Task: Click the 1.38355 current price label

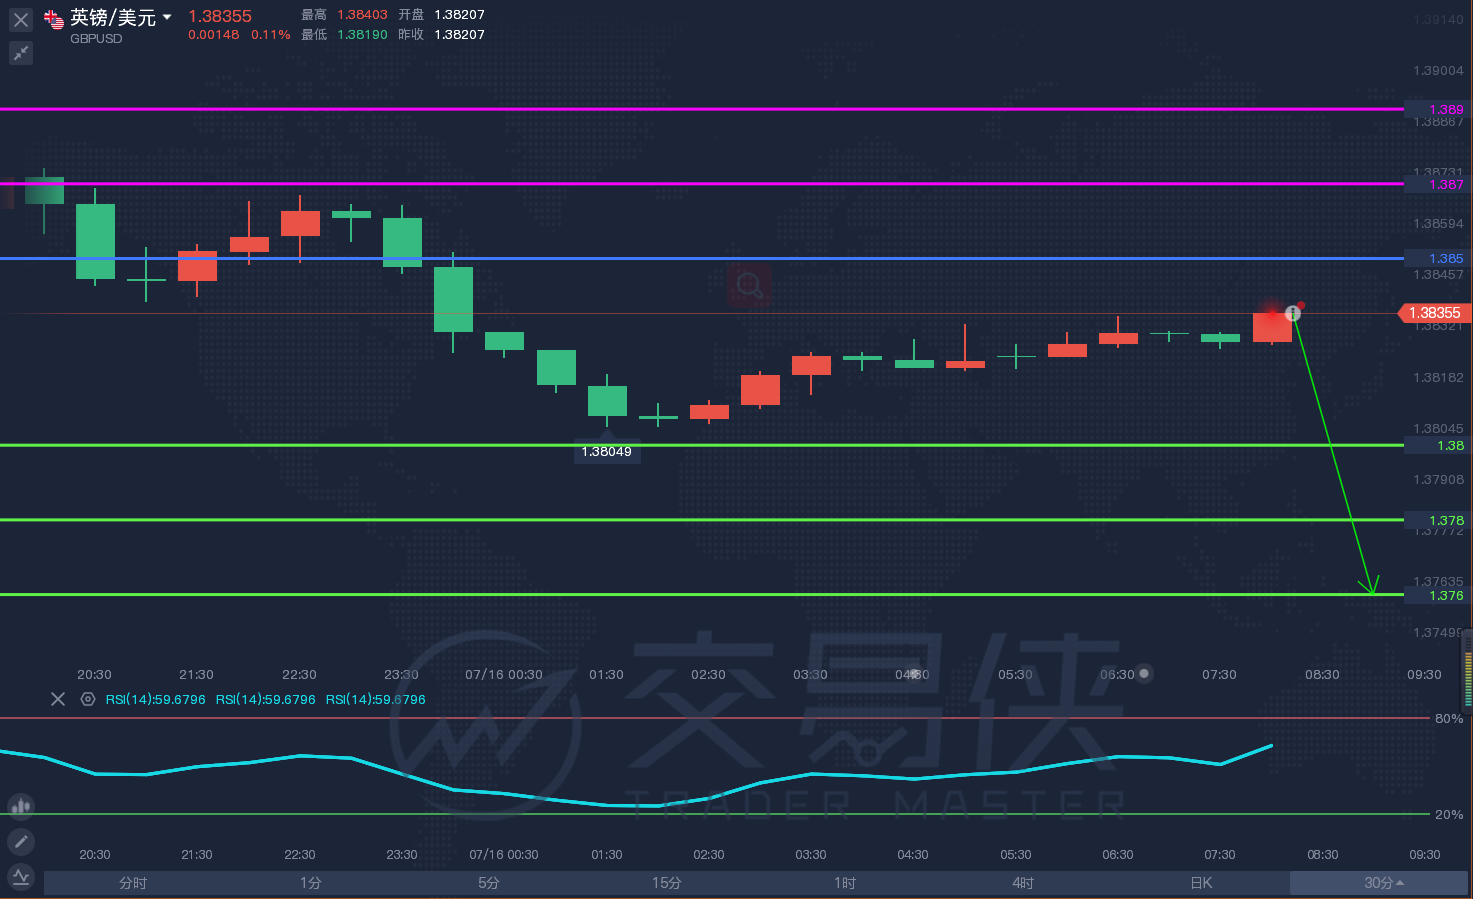Action: point(1434,313)
